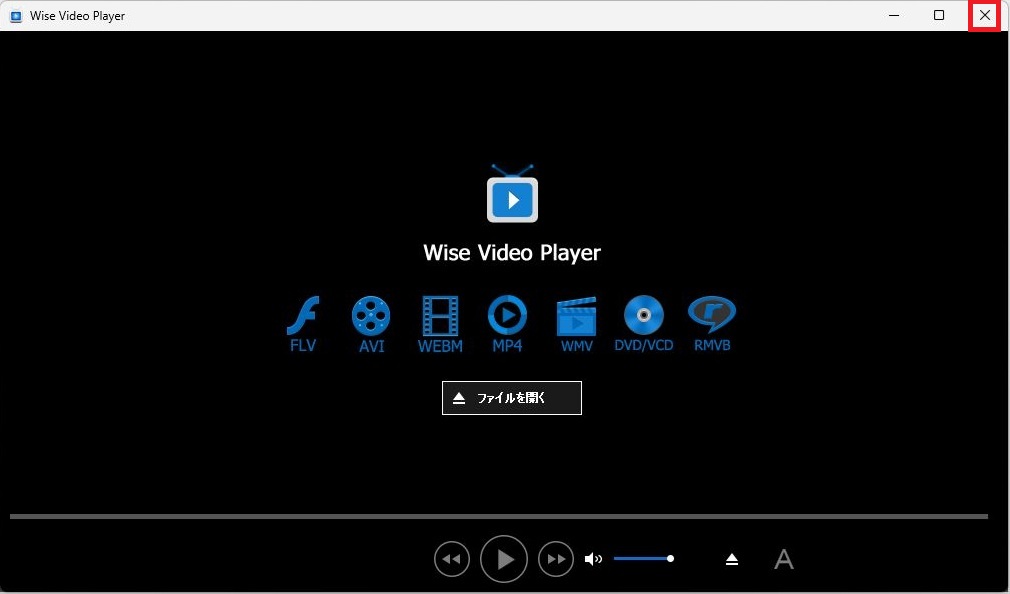Close the Wise Video Player window

(985, 15)
